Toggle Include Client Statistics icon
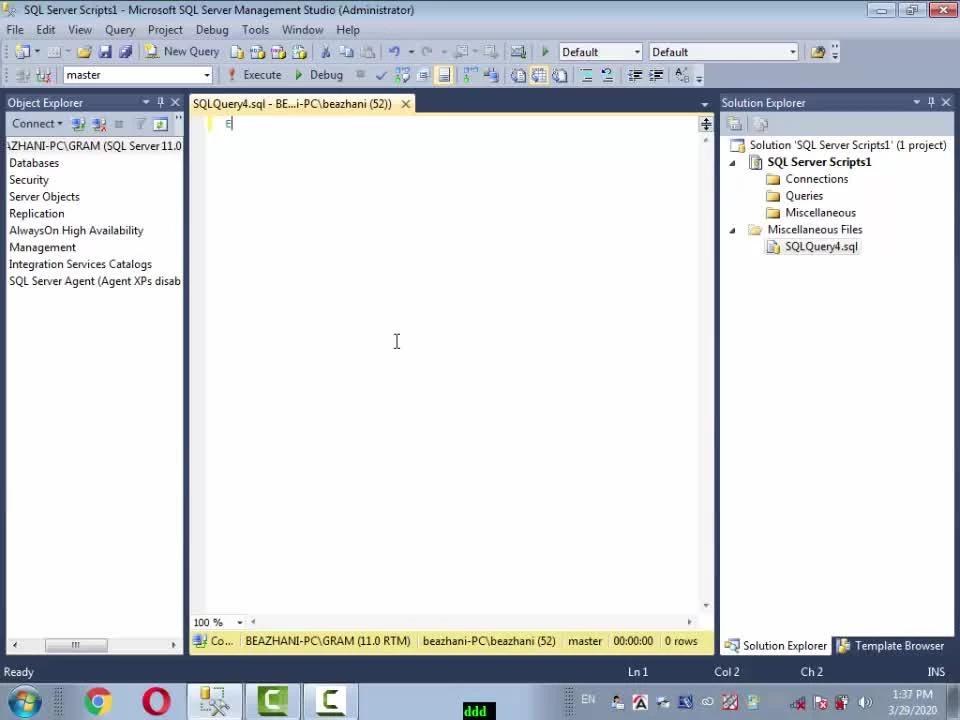Screen dimensions: 960x720 pyautogui.click(x=491, y=75)
